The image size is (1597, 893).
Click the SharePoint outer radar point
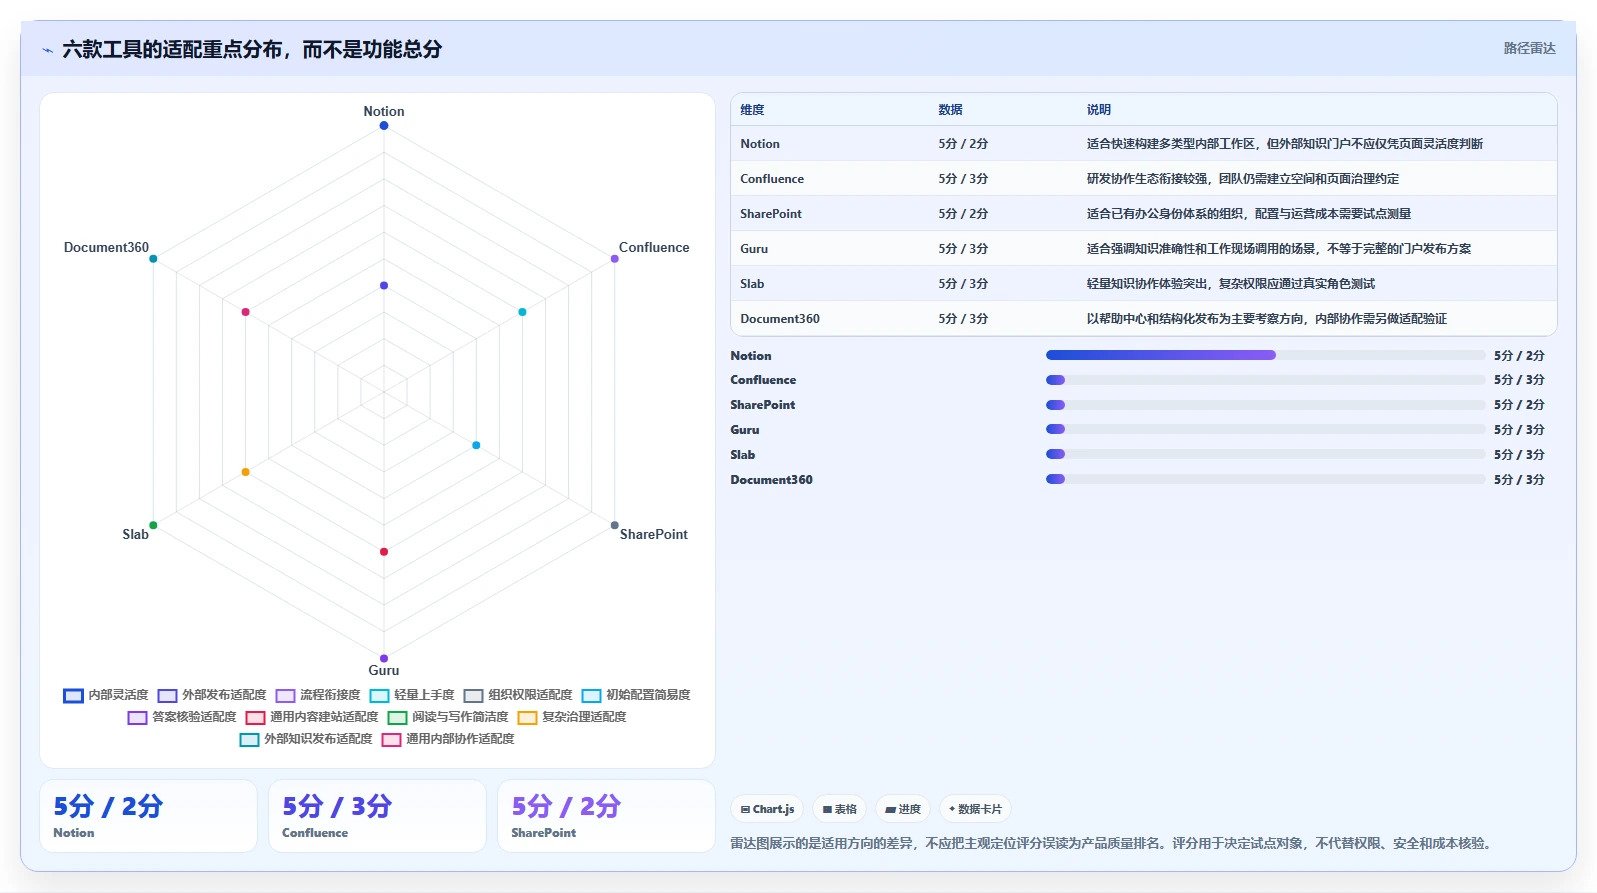(615, 525)
